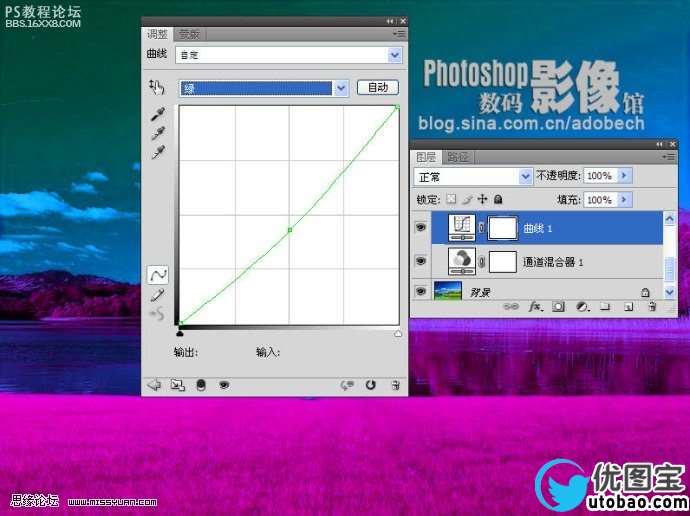Switch to the 调整 tab
The width and height of the screenshot is (690, 516).
click(157, 34)
